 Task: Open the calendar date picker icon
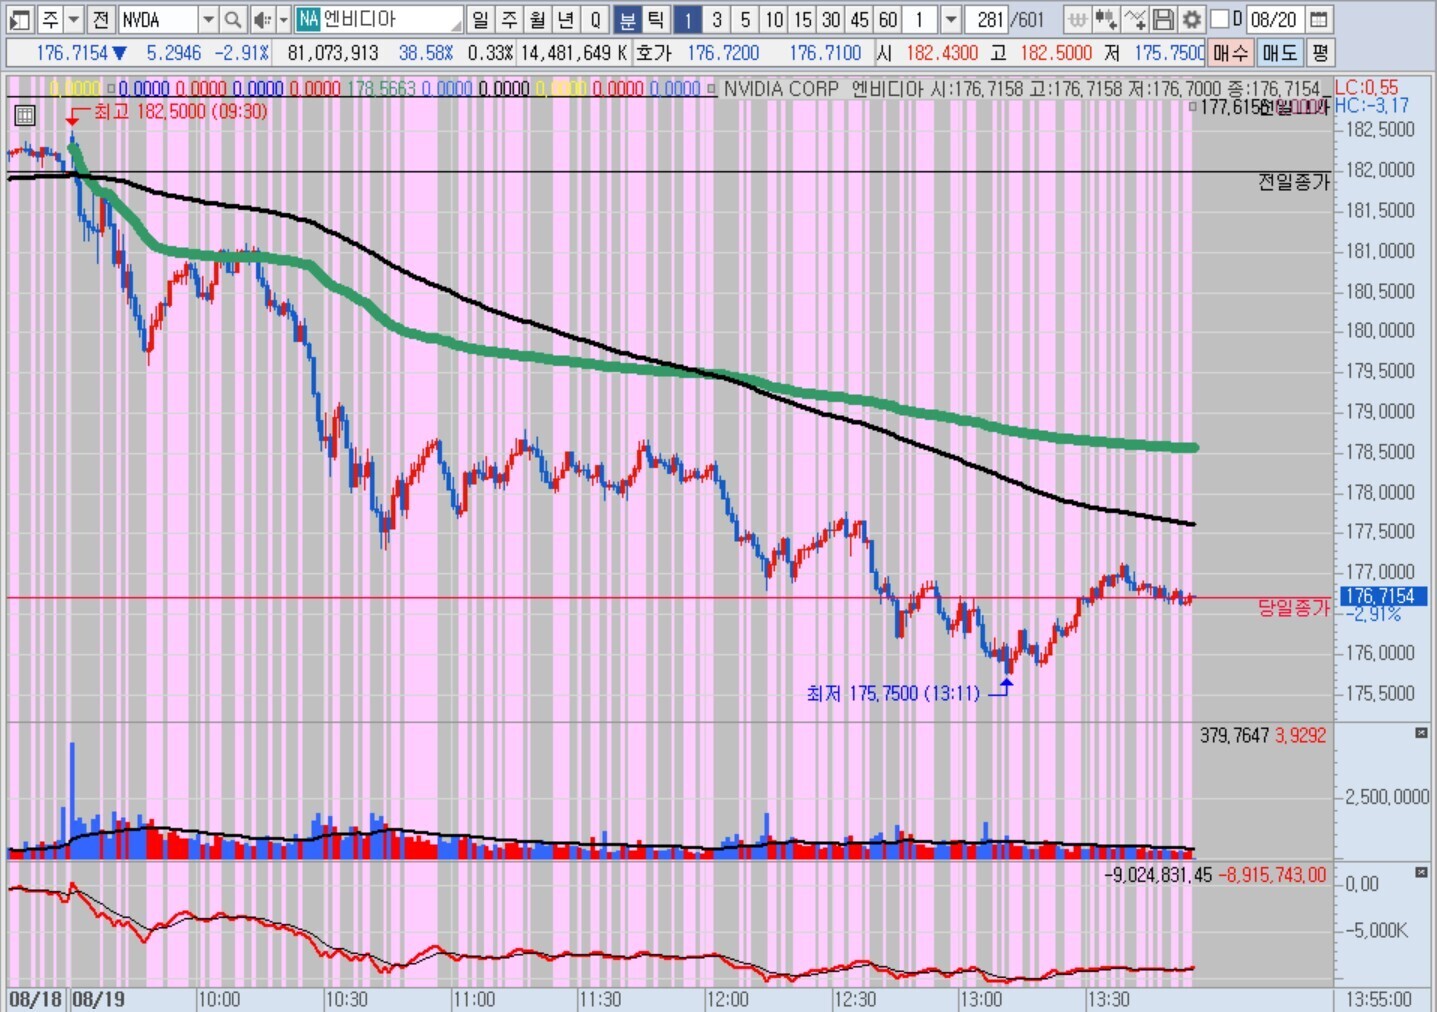(1320, 19)
